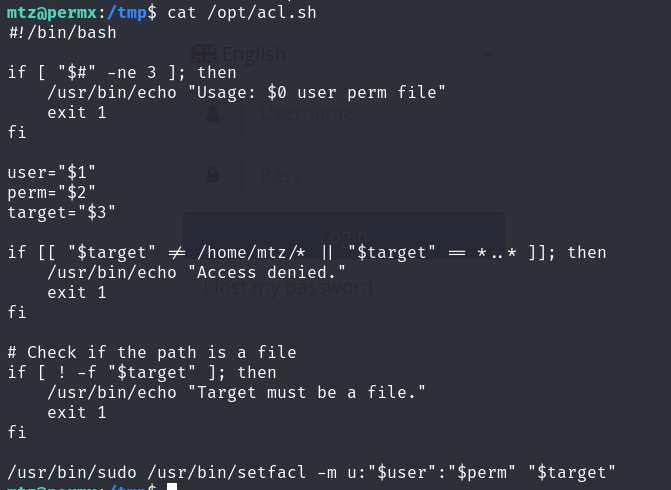Click the mtz@permx prompt at the top

(52, 13)
